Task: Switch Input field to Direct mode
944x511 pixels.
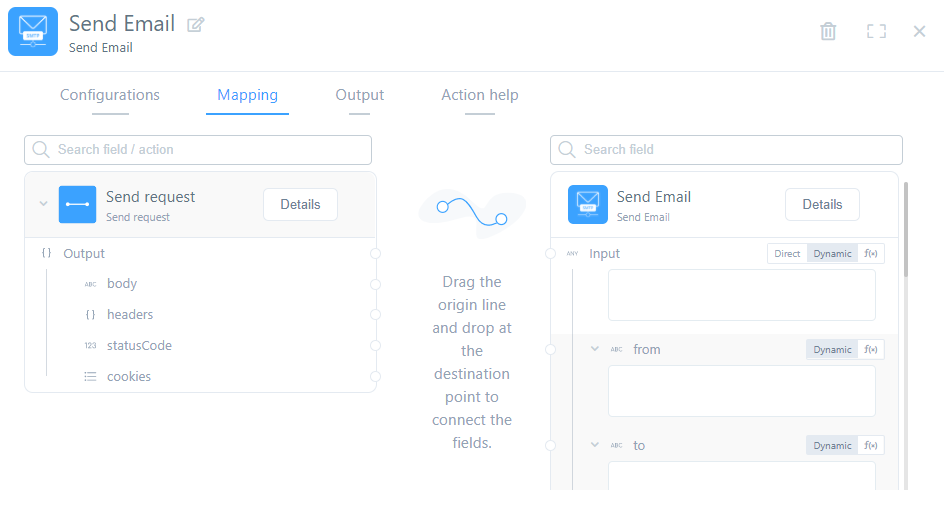Action: pos(787,254)
